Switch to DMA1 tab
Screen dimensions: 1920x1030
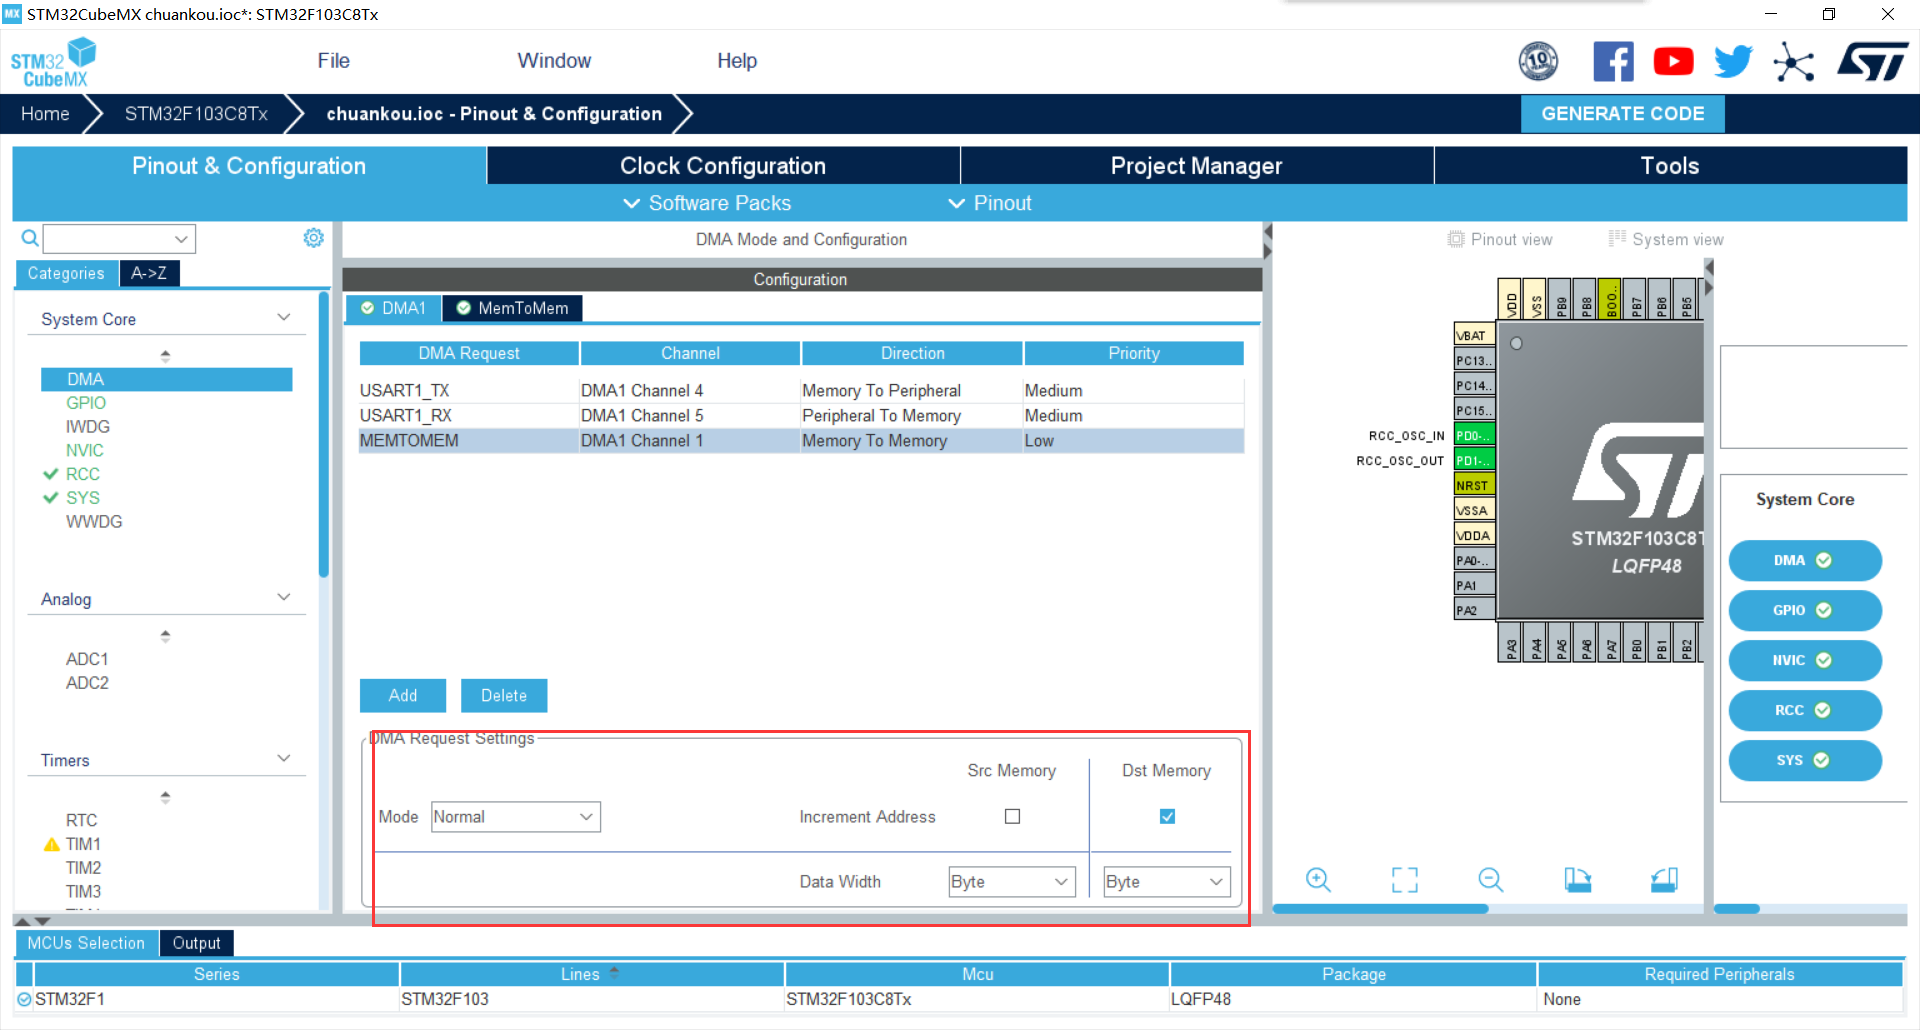click(x=393, y=308)
